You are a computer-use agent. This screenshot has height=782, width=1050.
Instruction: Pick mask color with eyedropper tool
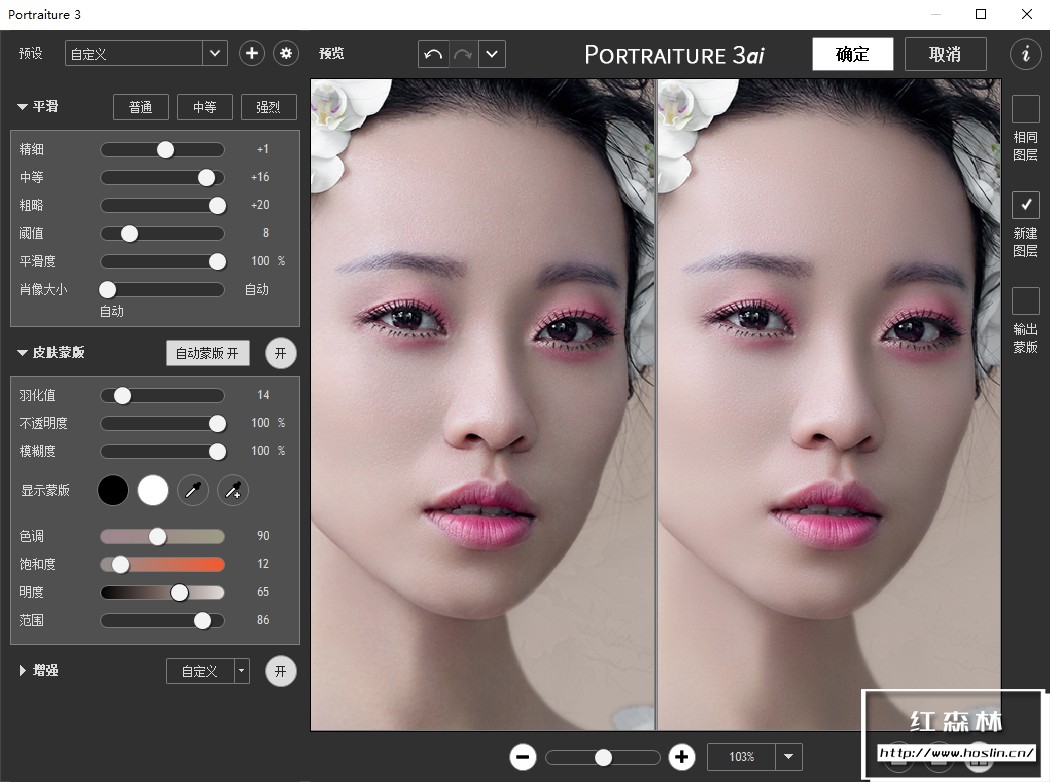click(x=193, y=491)
